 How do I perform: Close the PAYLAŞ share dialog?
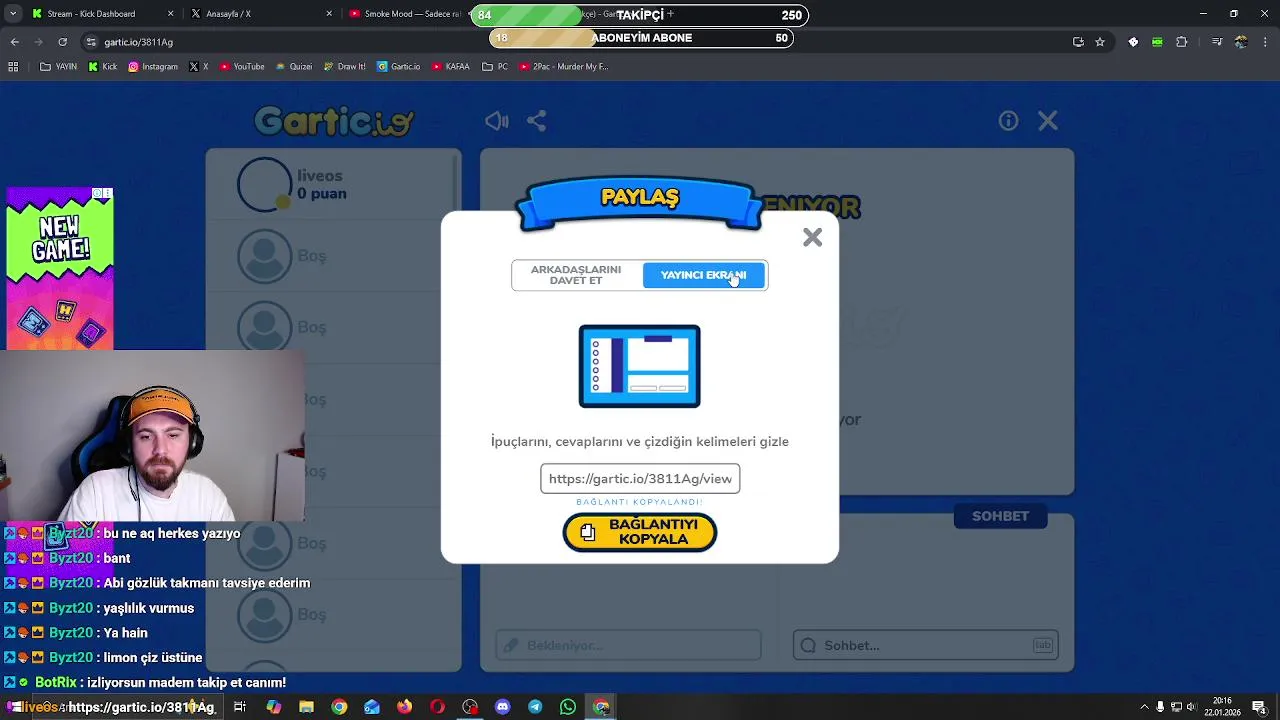[x=812, y=237]
